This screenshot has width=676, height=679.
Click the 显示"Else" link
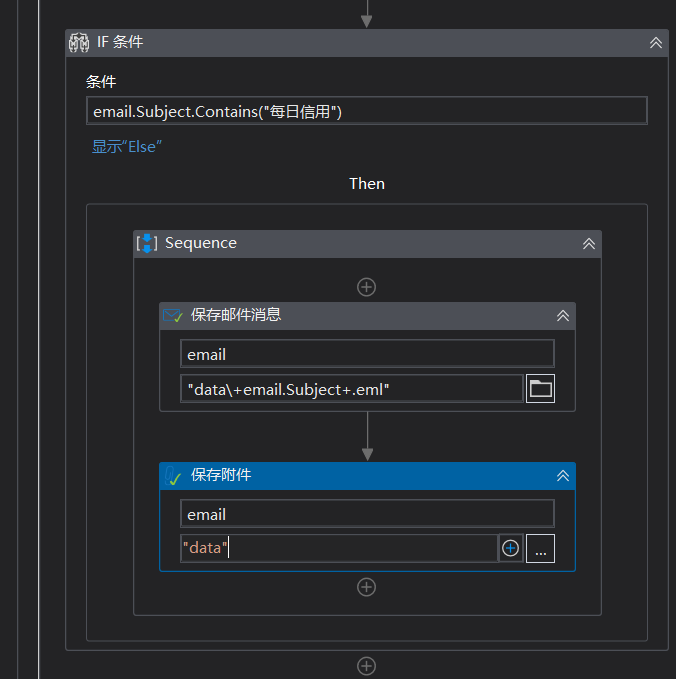pos(126,147)
